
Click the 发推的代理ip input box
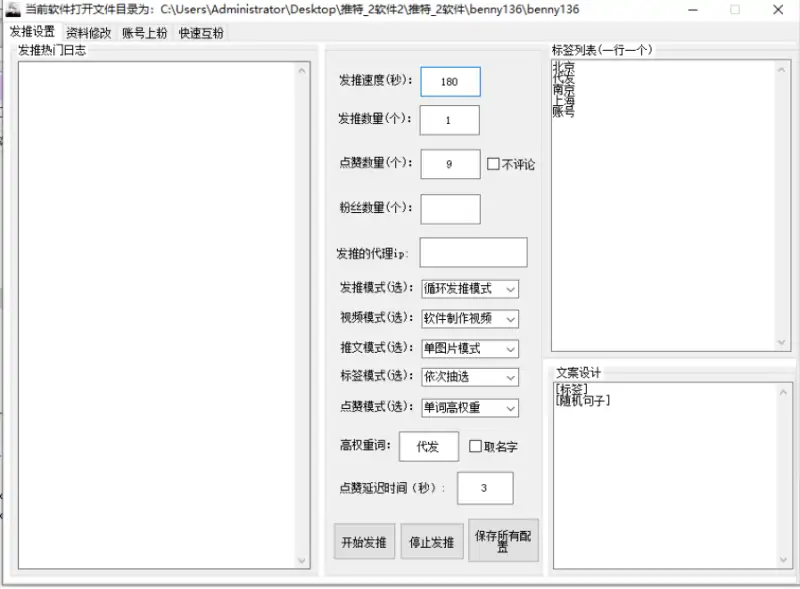pyautogui.click(x=473, y=252)
